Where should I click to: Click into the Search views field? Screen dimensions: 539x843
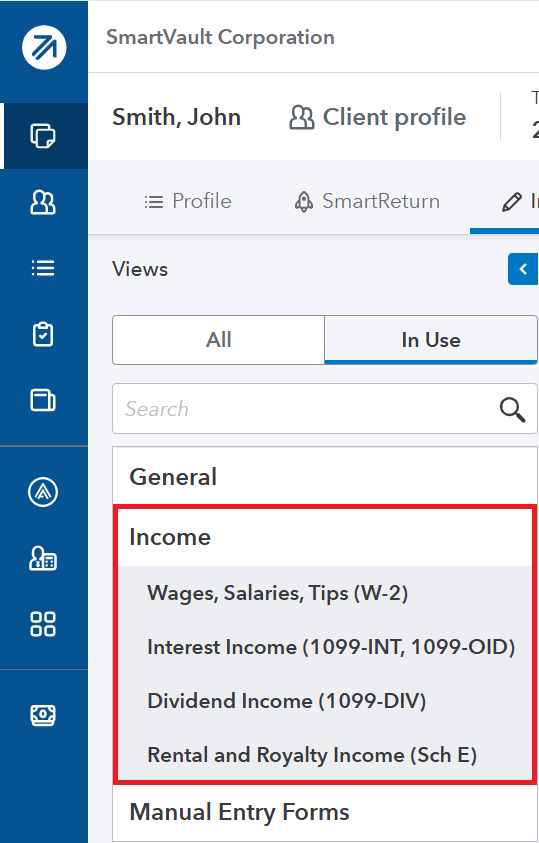pos(325,409)
